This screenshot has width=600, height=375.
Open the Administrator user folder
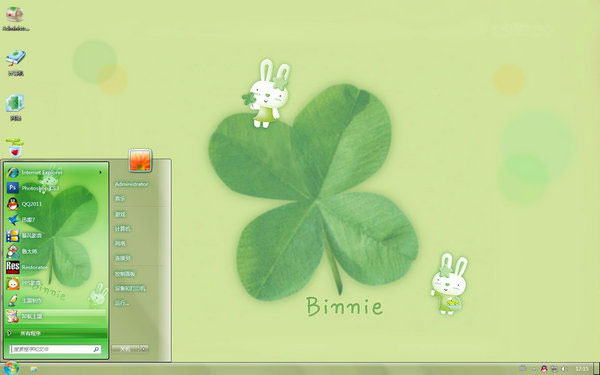[131, 184]
